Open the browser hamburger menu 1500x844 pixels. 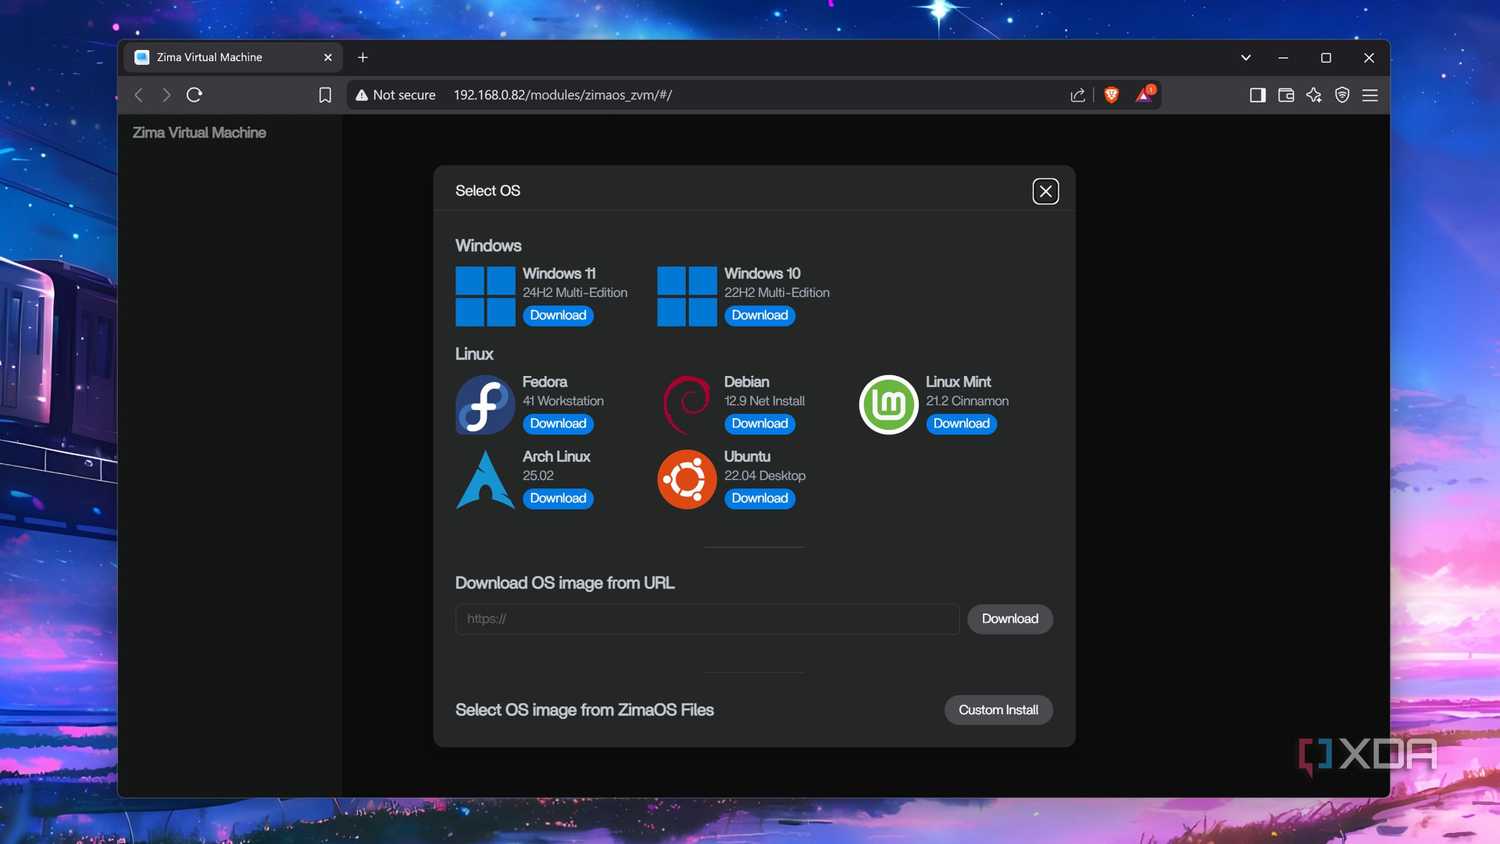[1370, 95]
